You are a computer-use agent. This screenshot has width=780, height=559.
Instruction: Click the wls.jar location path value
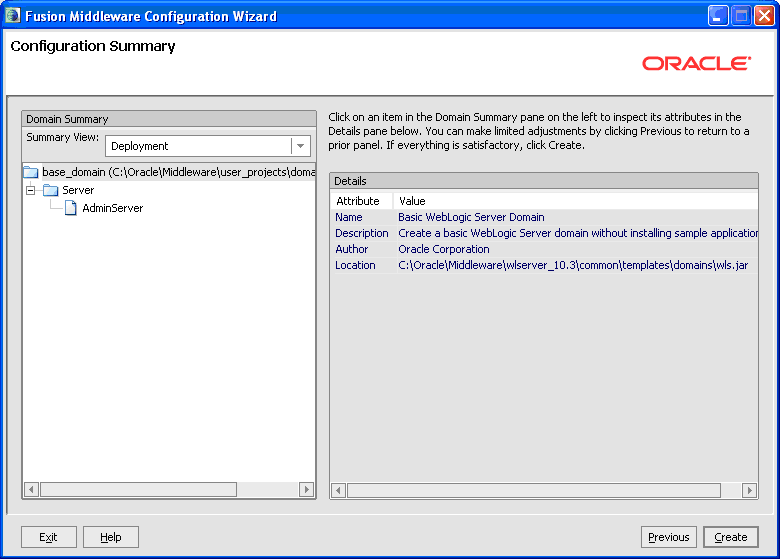pyautogui.click(x=573, y=265)
